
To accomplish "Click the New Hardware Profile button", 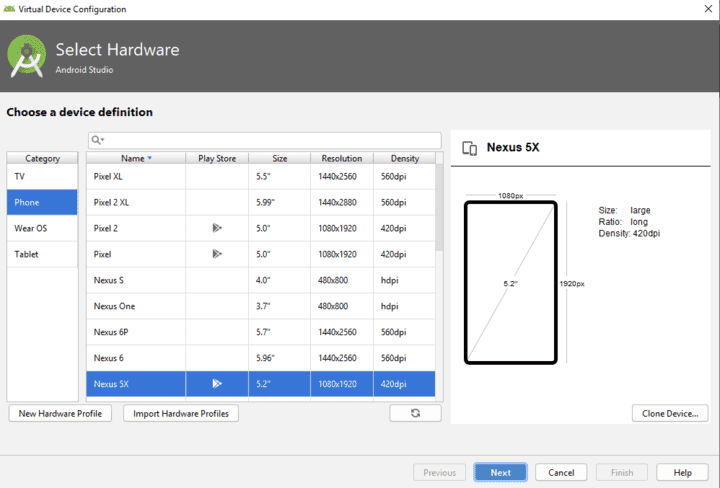I will 60,413.
